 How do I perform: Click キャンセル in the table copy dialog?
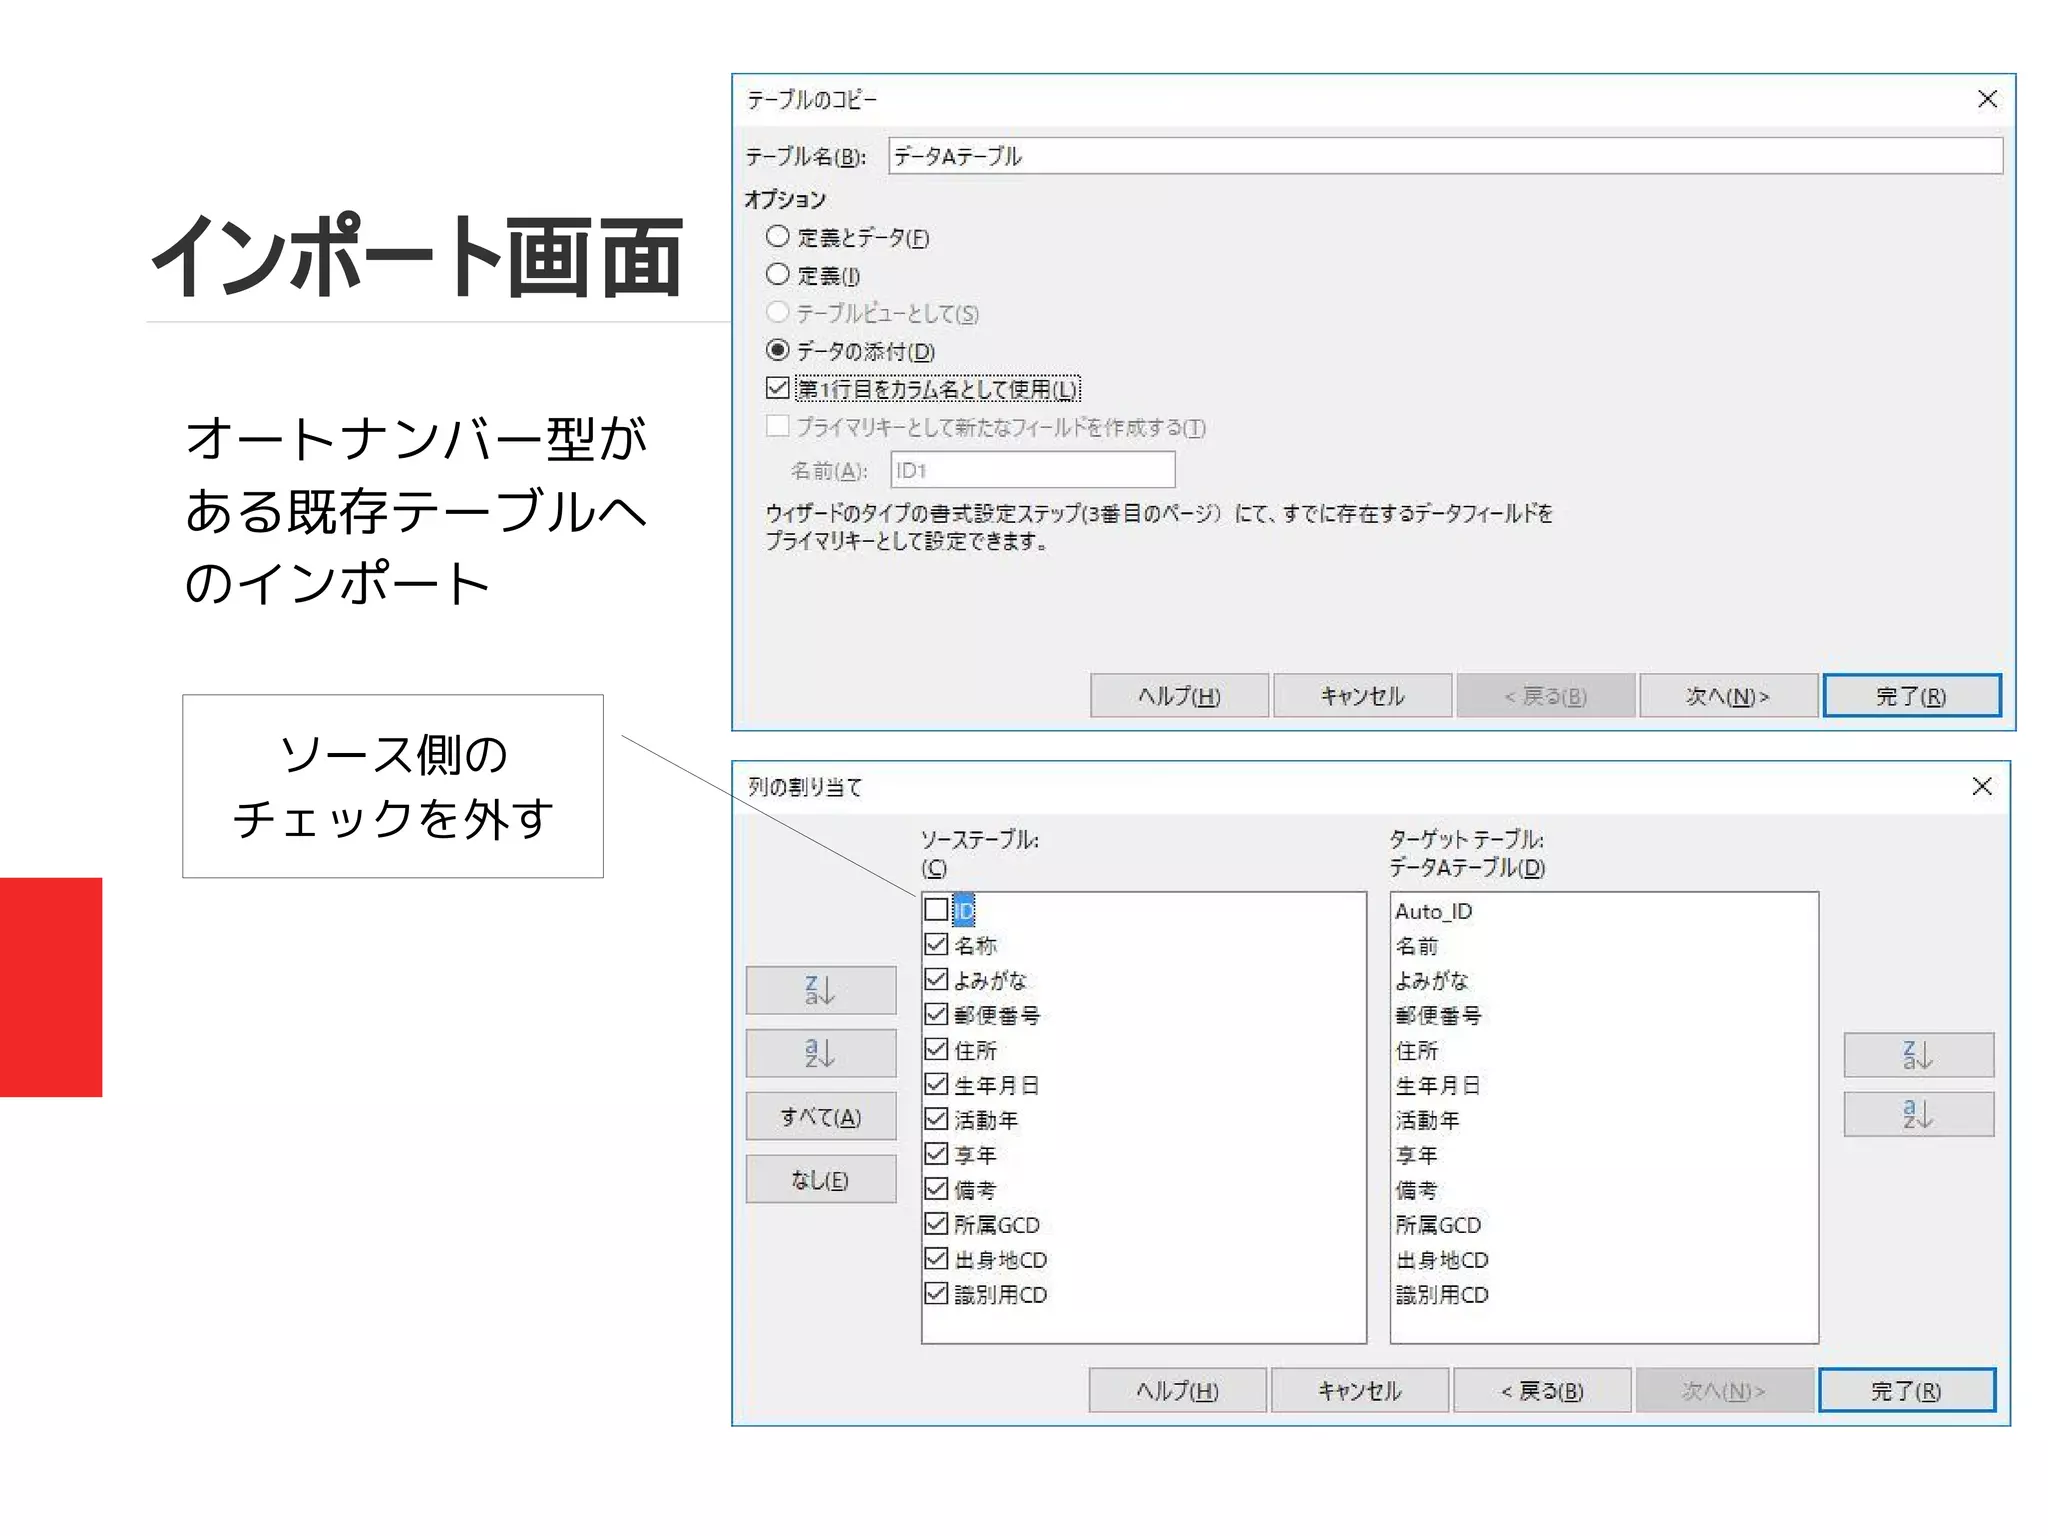(1362, 696)
